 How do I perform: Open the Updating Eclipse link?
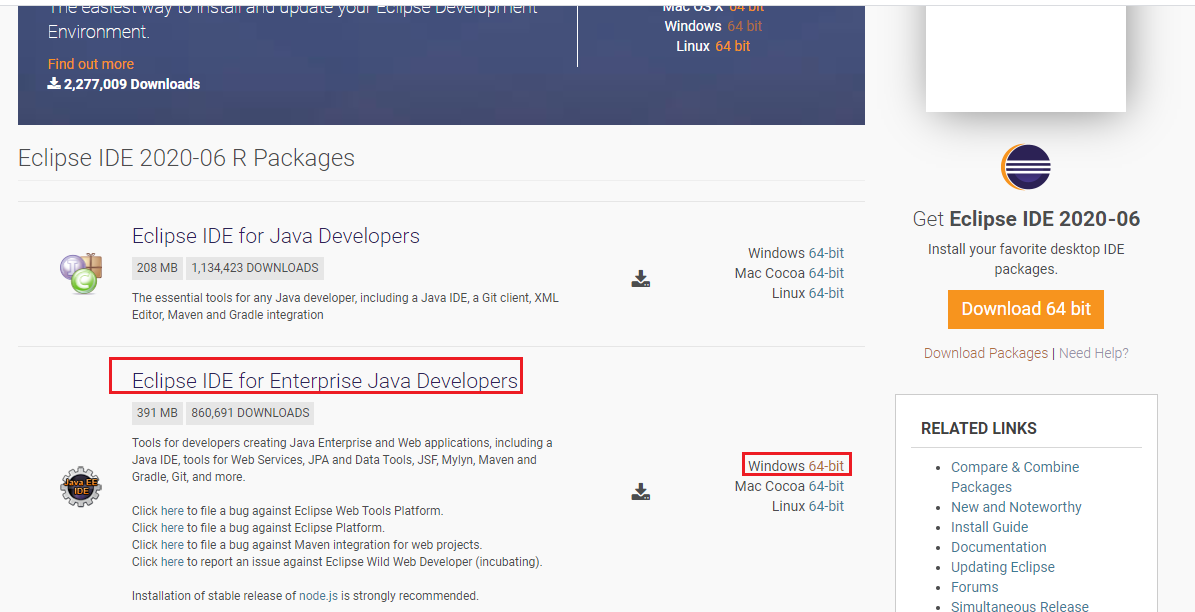1003,567
